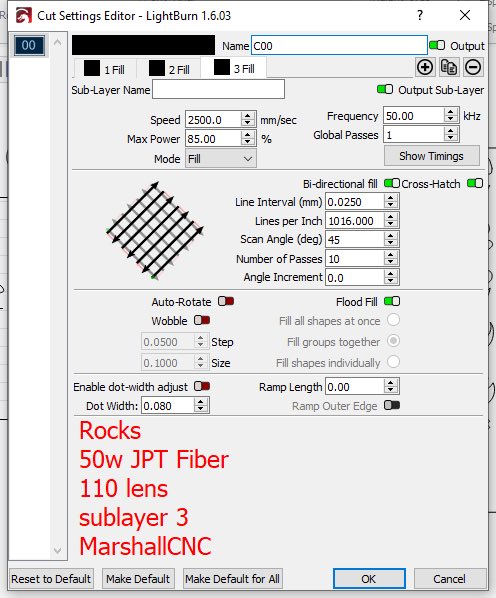Turn off Cross-Hatch switch
The width and height of the screenshot is (496, 598).
coord(475,183)
